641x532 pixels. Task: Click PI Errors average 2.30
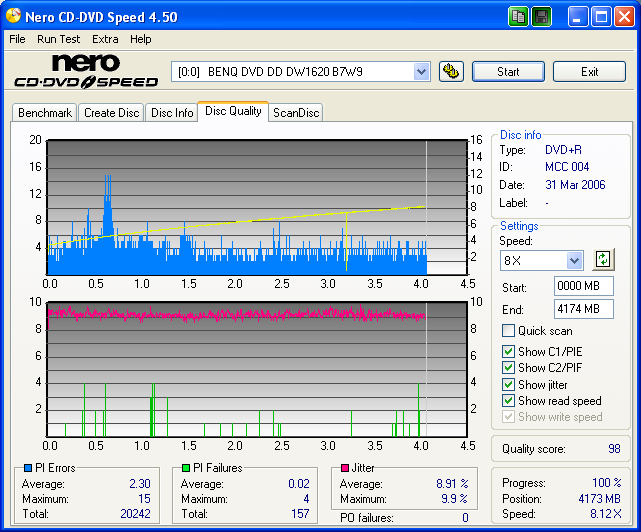140,484
